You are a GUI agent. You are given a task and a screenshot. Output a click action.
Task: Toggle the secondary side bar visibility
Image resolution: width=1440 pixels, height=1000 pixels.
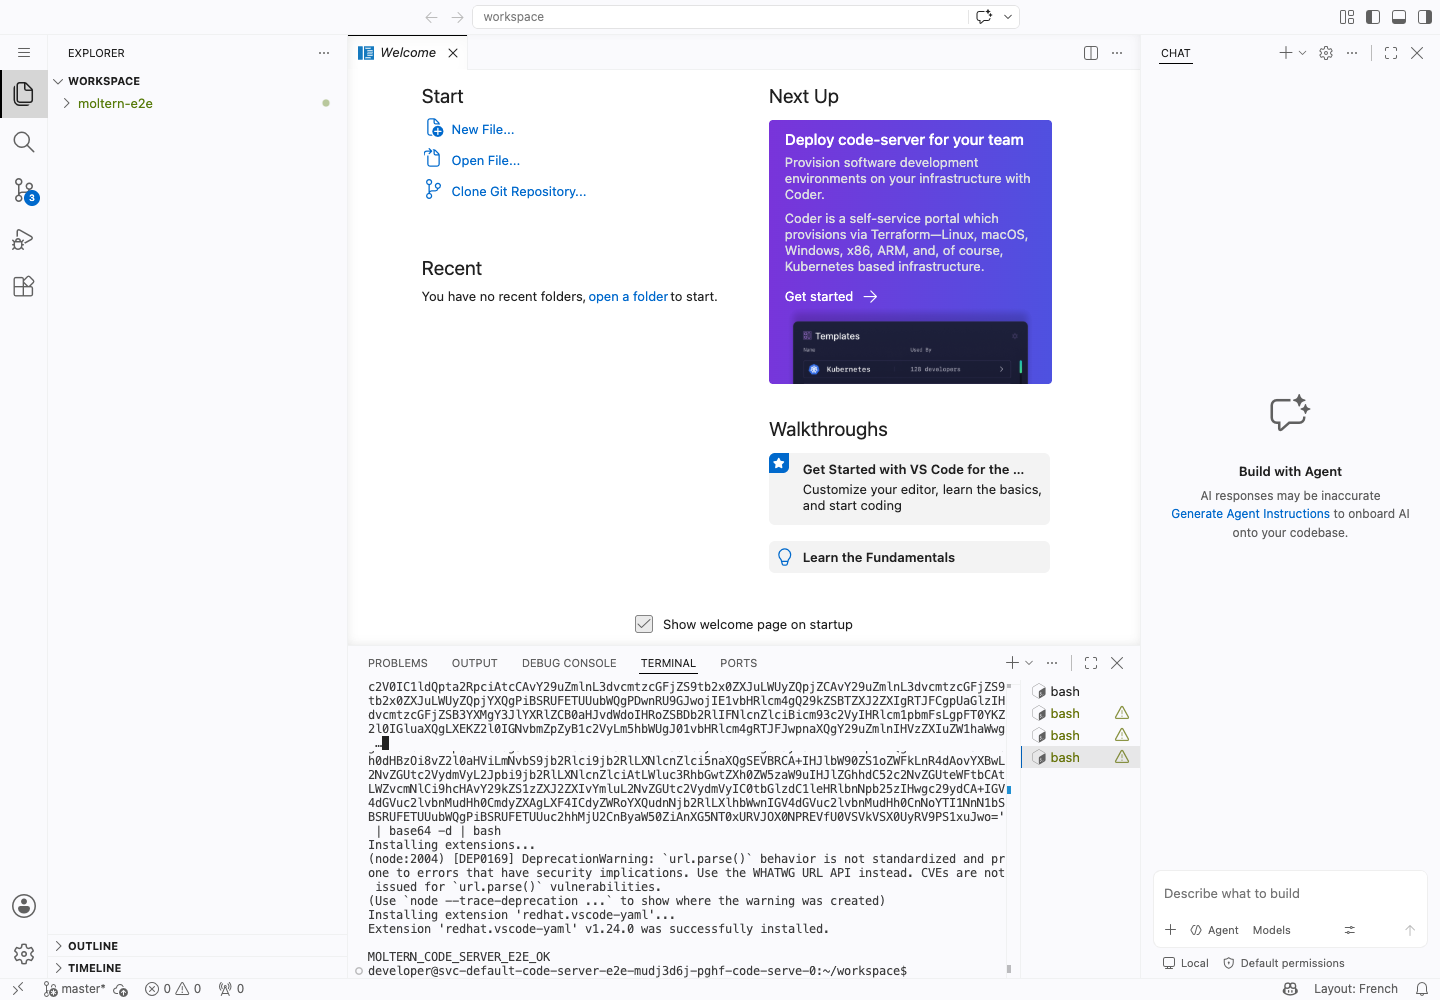(x=1425, y=17)
